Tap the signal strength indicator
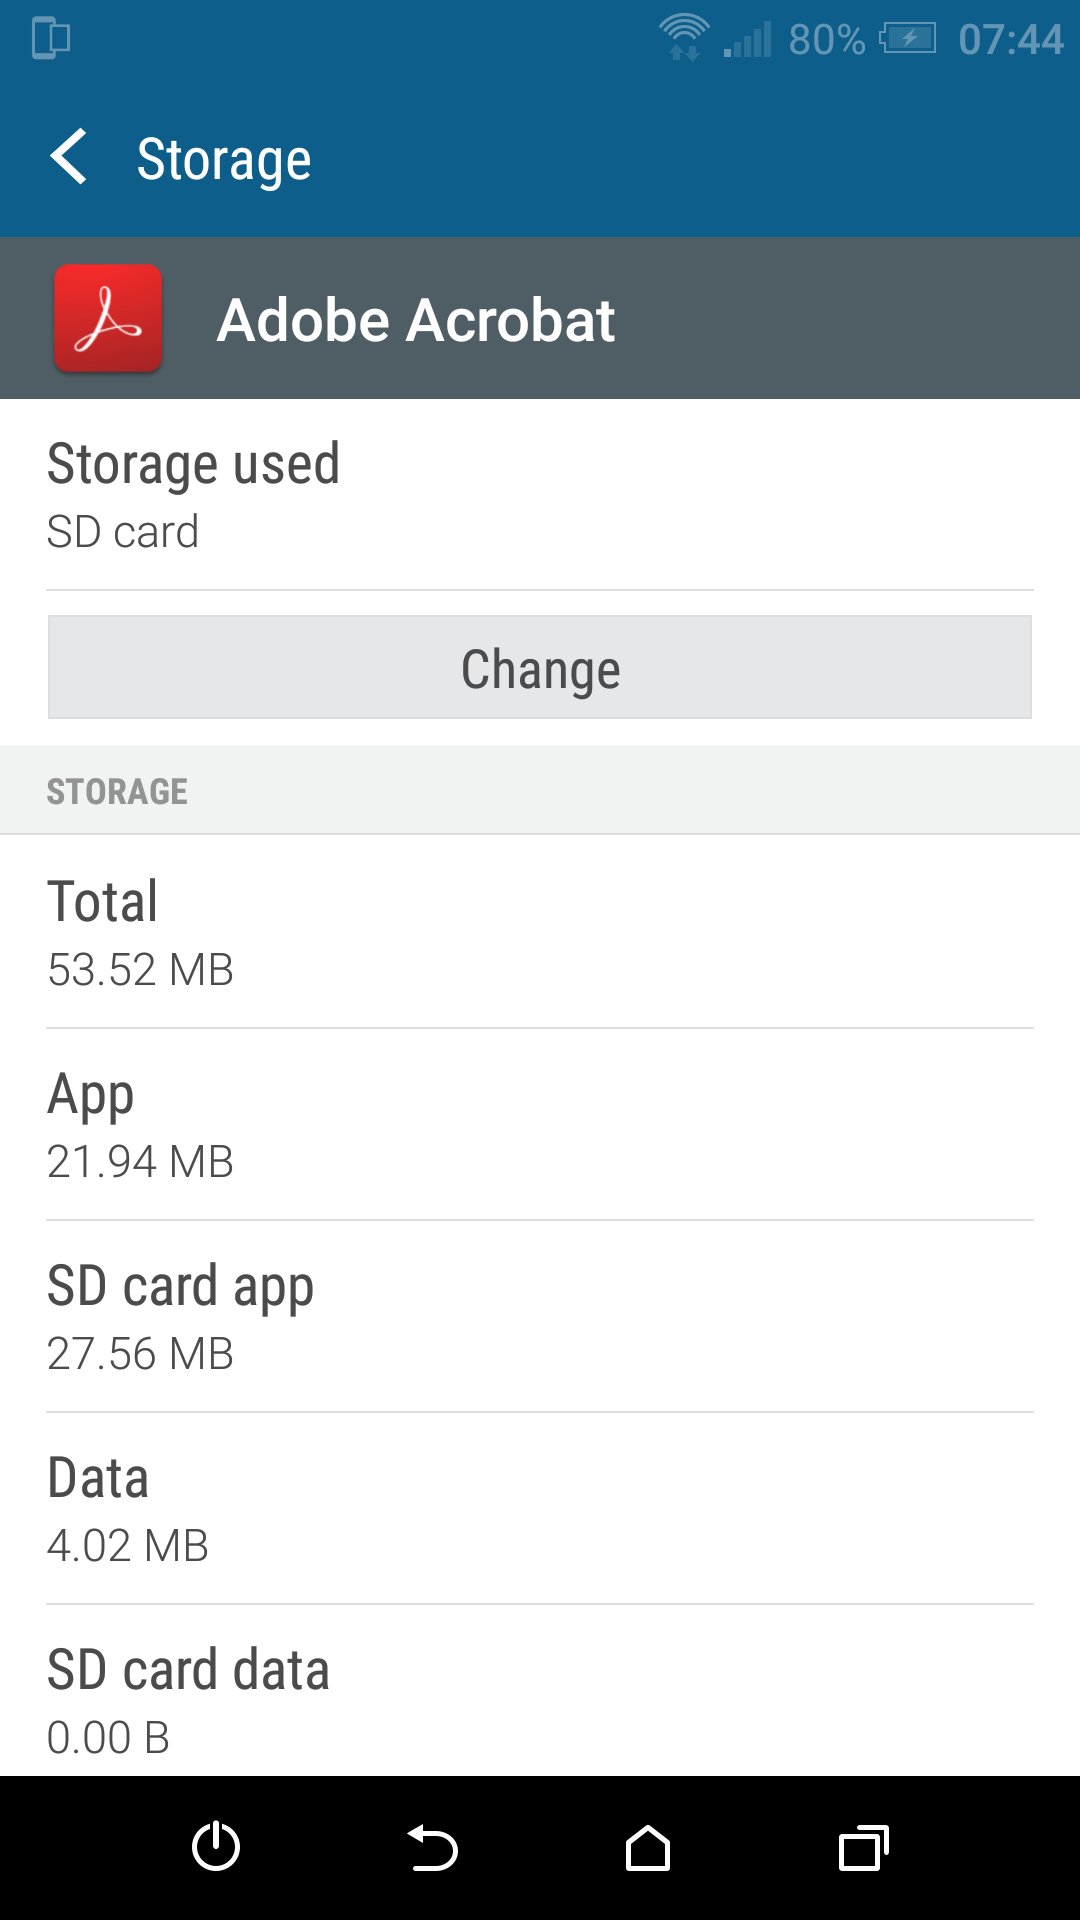This screenshot has width=1080, height=1920. point(748,40)
